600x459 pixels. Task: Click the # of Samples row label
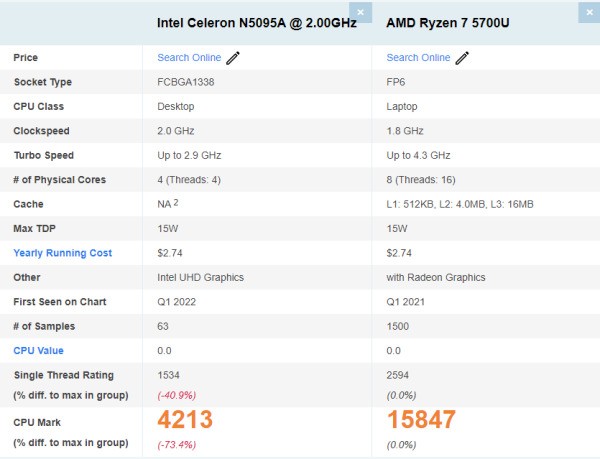click(44, 326)
